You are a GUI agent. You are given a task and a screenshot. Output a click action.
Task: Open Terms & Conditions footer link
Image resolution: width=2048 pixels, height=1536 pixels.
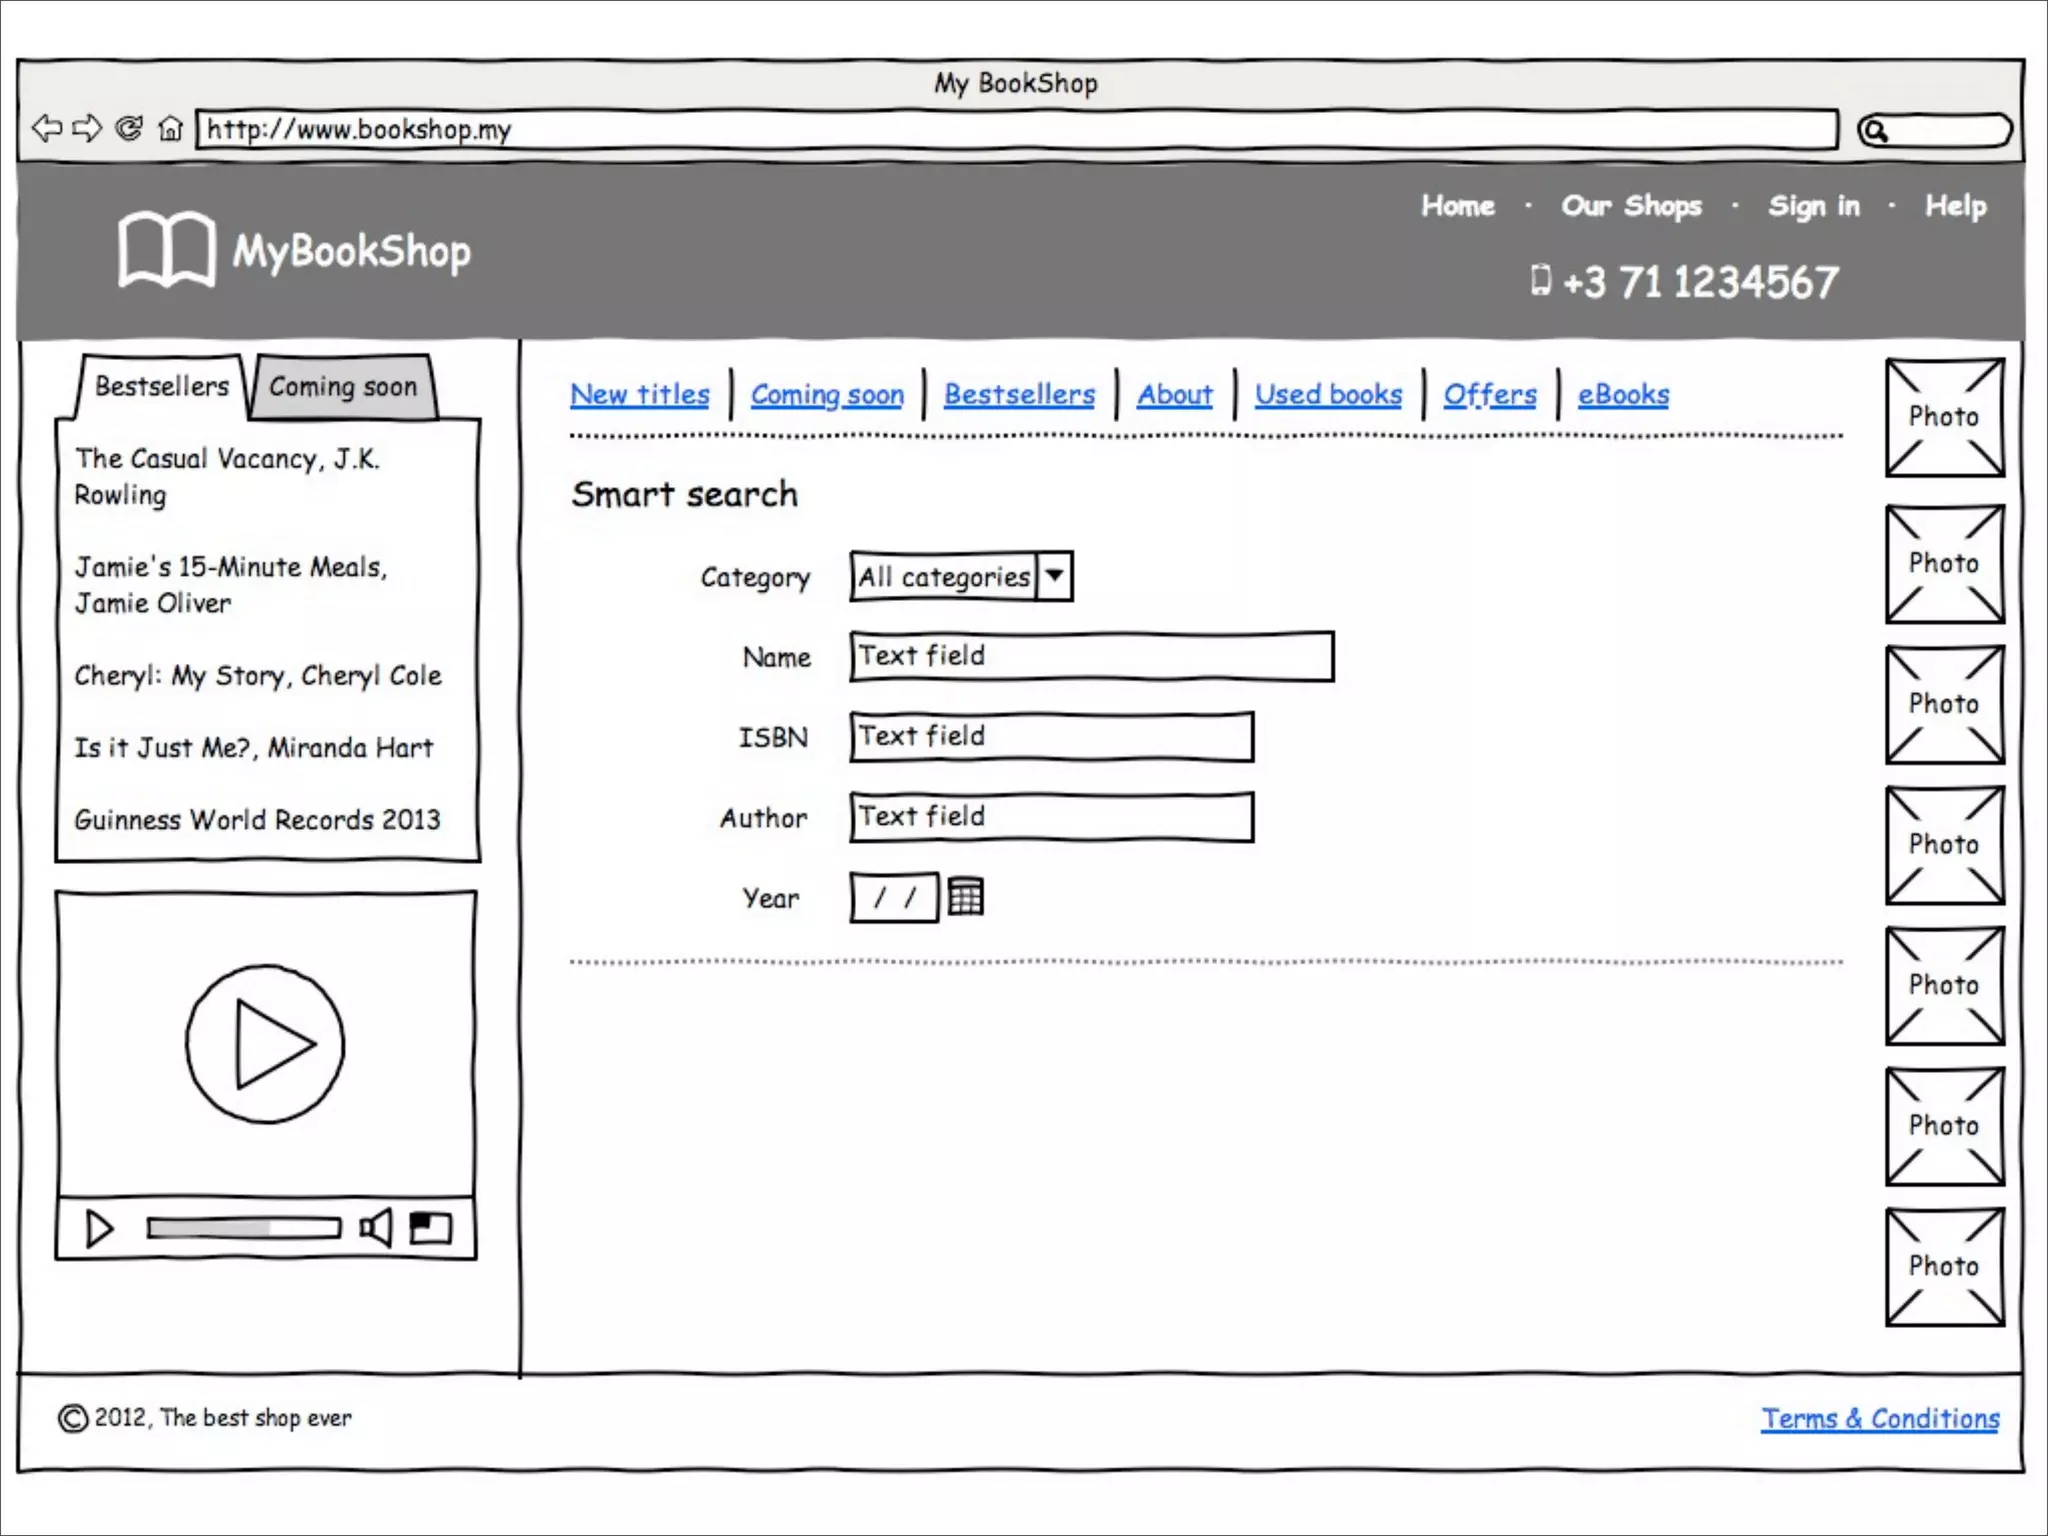pos(1879,1418)
